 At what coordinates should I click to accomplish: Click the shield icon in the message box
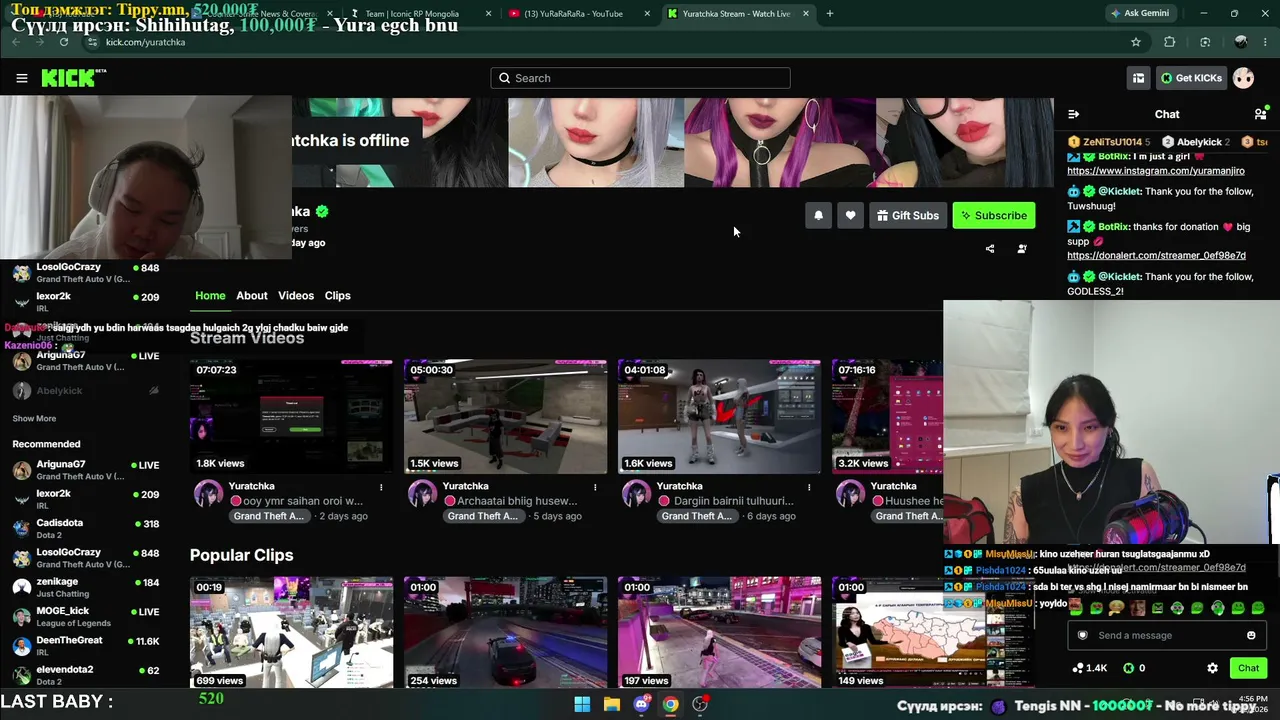[1082, 635]
